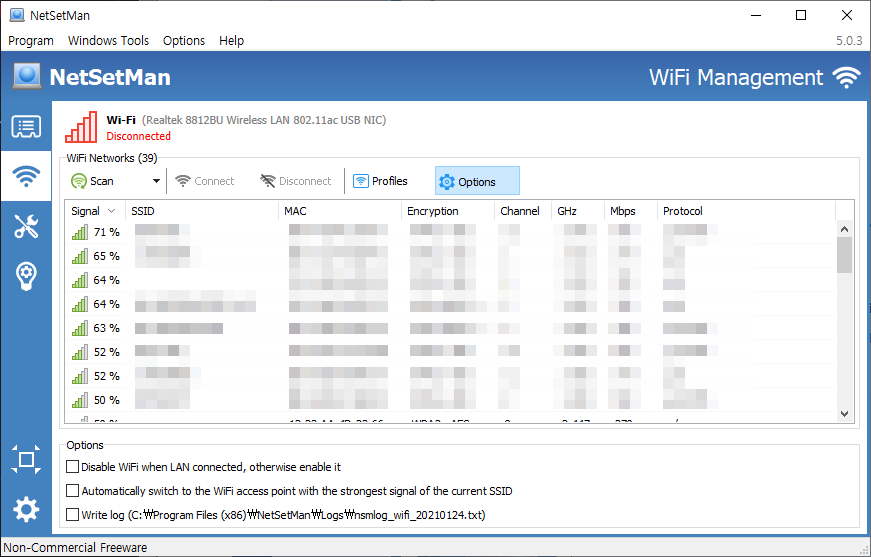Screen dimensions: 871x557
Task: Click the WiFi Management header wifi icon
Action: tap(846, 78)
